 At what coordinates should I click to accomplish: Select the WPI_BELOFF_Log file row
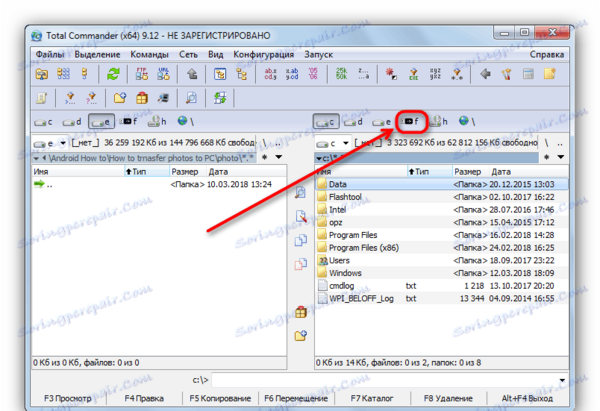click(x=442, y=298)
